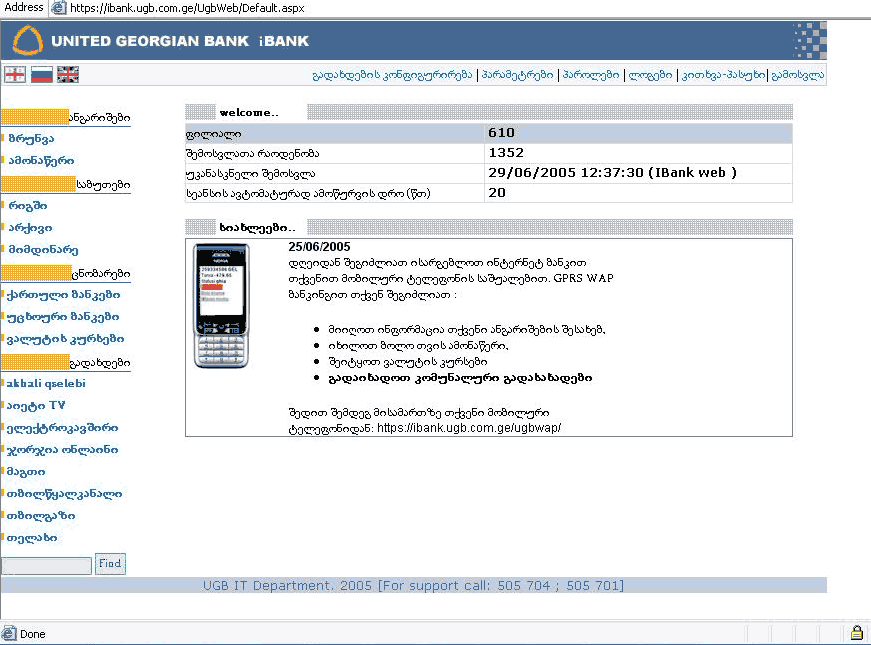The width and height of the screenshot is (871, 645).
Task: Open პაროლები in top menu
Action: (591, 74)
